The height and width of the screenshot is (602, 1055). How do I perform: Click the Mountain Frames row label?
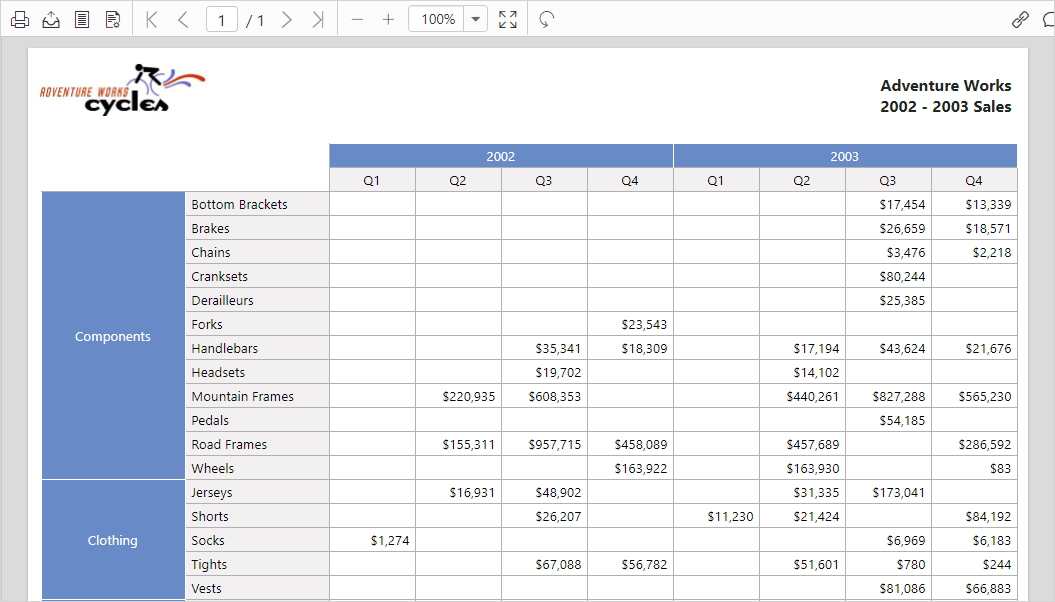click(x=242, y=396)
